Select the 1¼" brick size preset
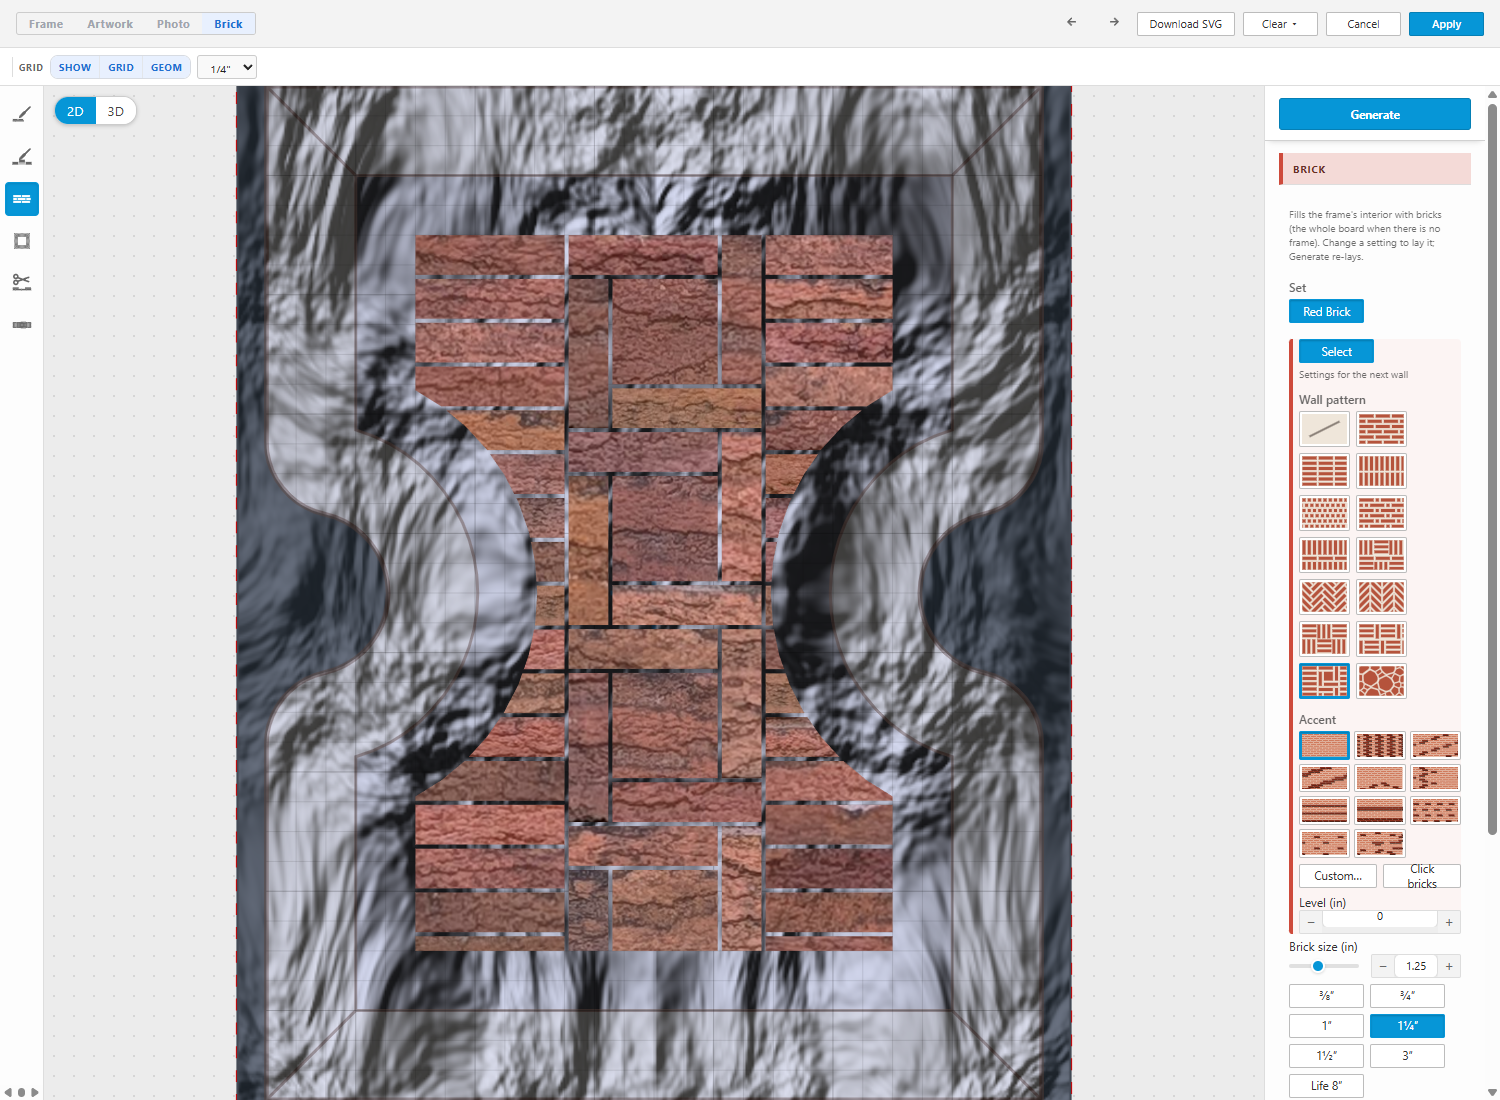Viewport: 1500px width, 1100px height. pyautogui.click(x=1407, y=1026)
